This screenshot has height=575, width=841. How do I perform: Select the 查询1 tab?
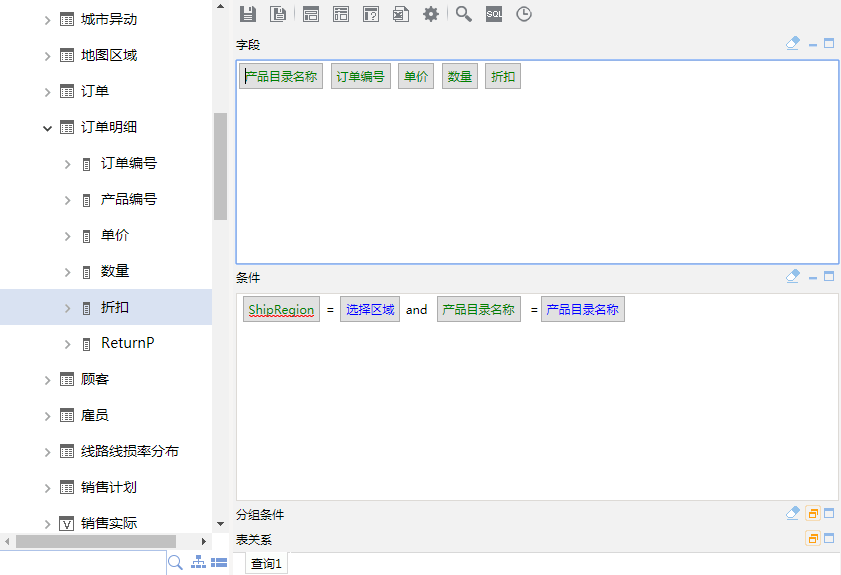(x=266, y=563)
